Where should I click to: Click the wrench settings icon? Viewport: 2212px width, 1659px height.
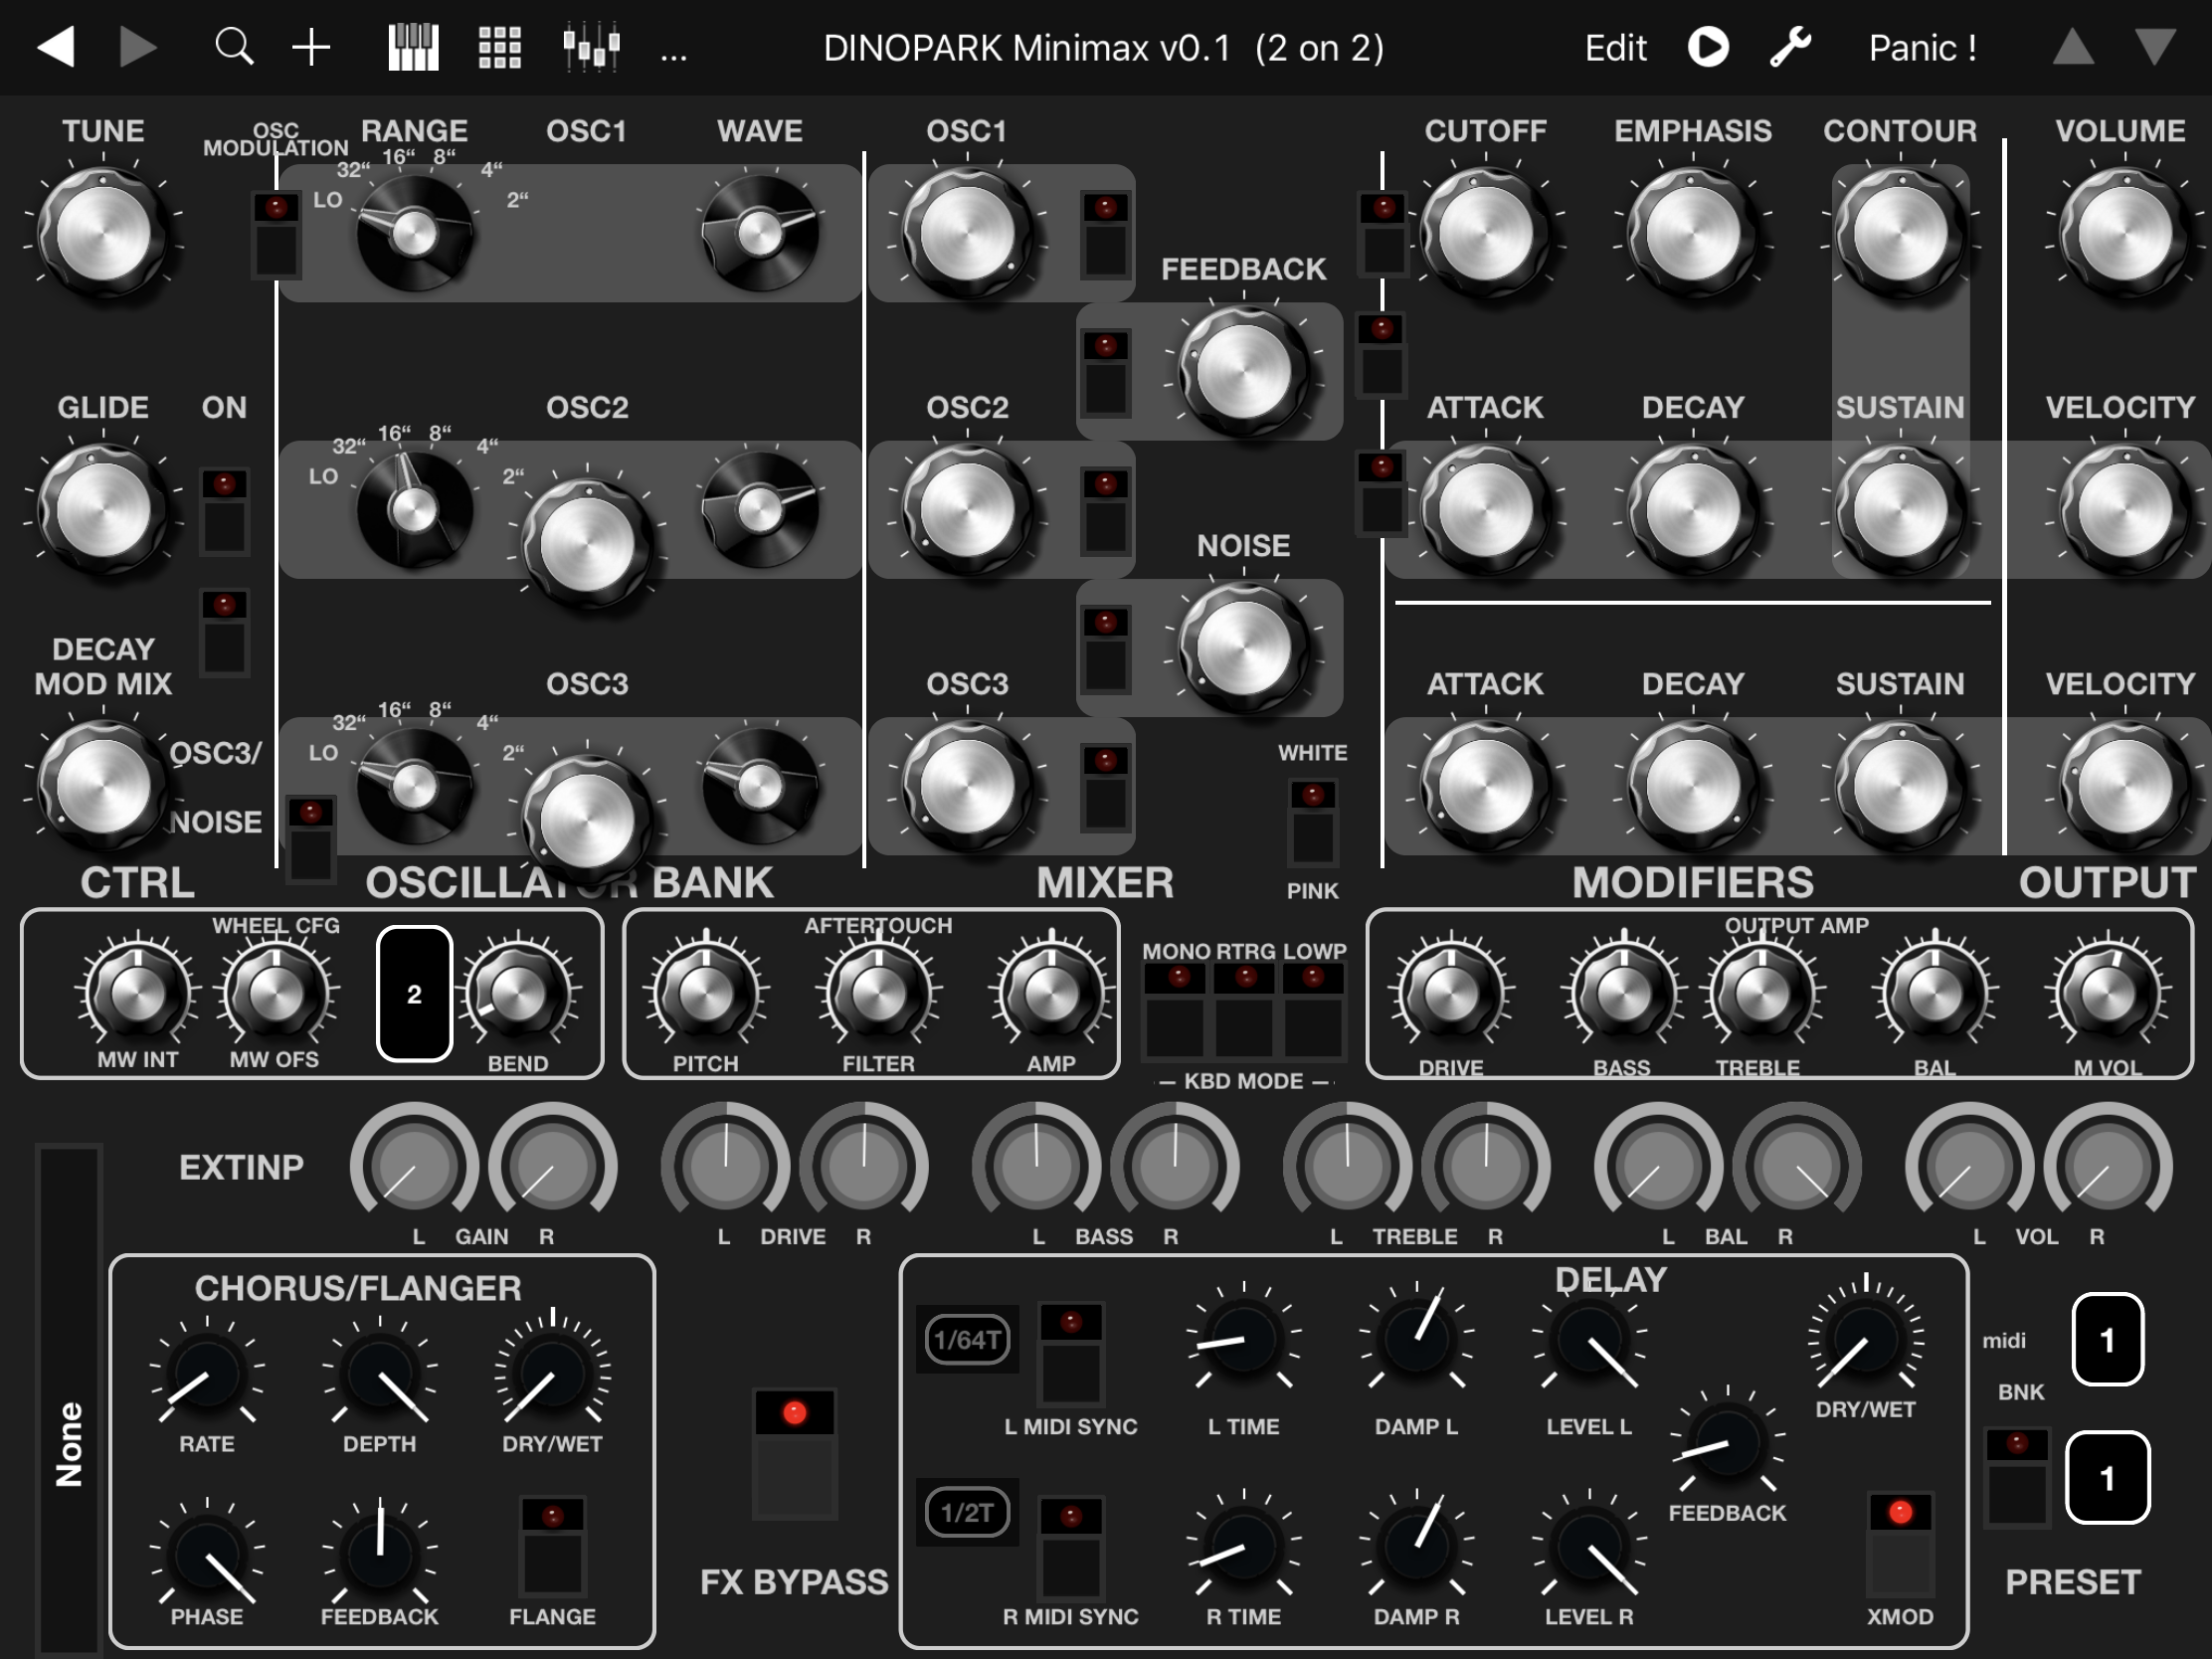pyautogui.click(x=1790, y=47)
